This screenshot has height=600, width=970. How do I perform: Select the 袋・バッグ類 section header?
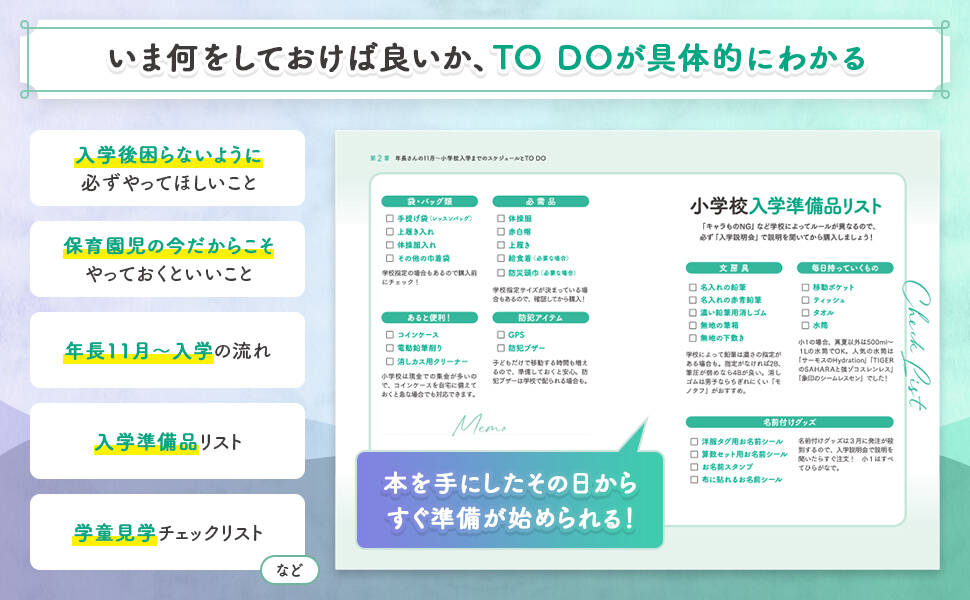click(x=429, y=200)
